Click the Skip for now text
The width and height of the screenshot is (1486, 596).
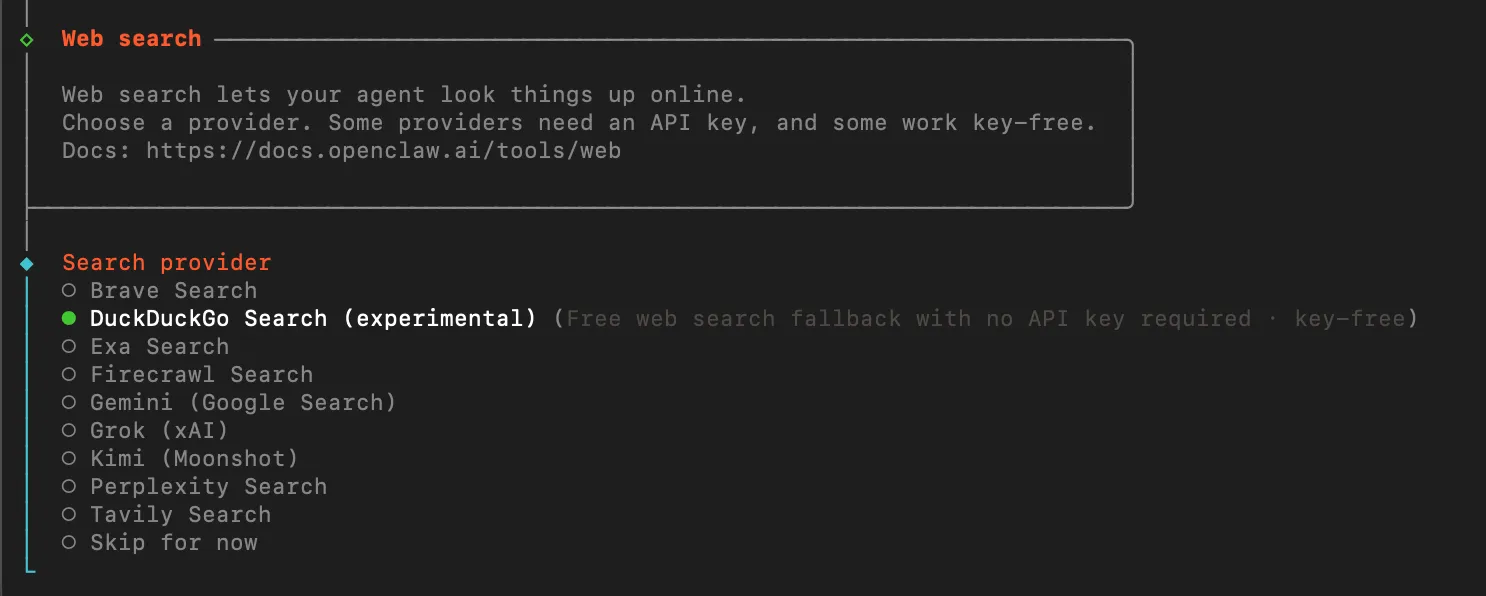(174, 543)
